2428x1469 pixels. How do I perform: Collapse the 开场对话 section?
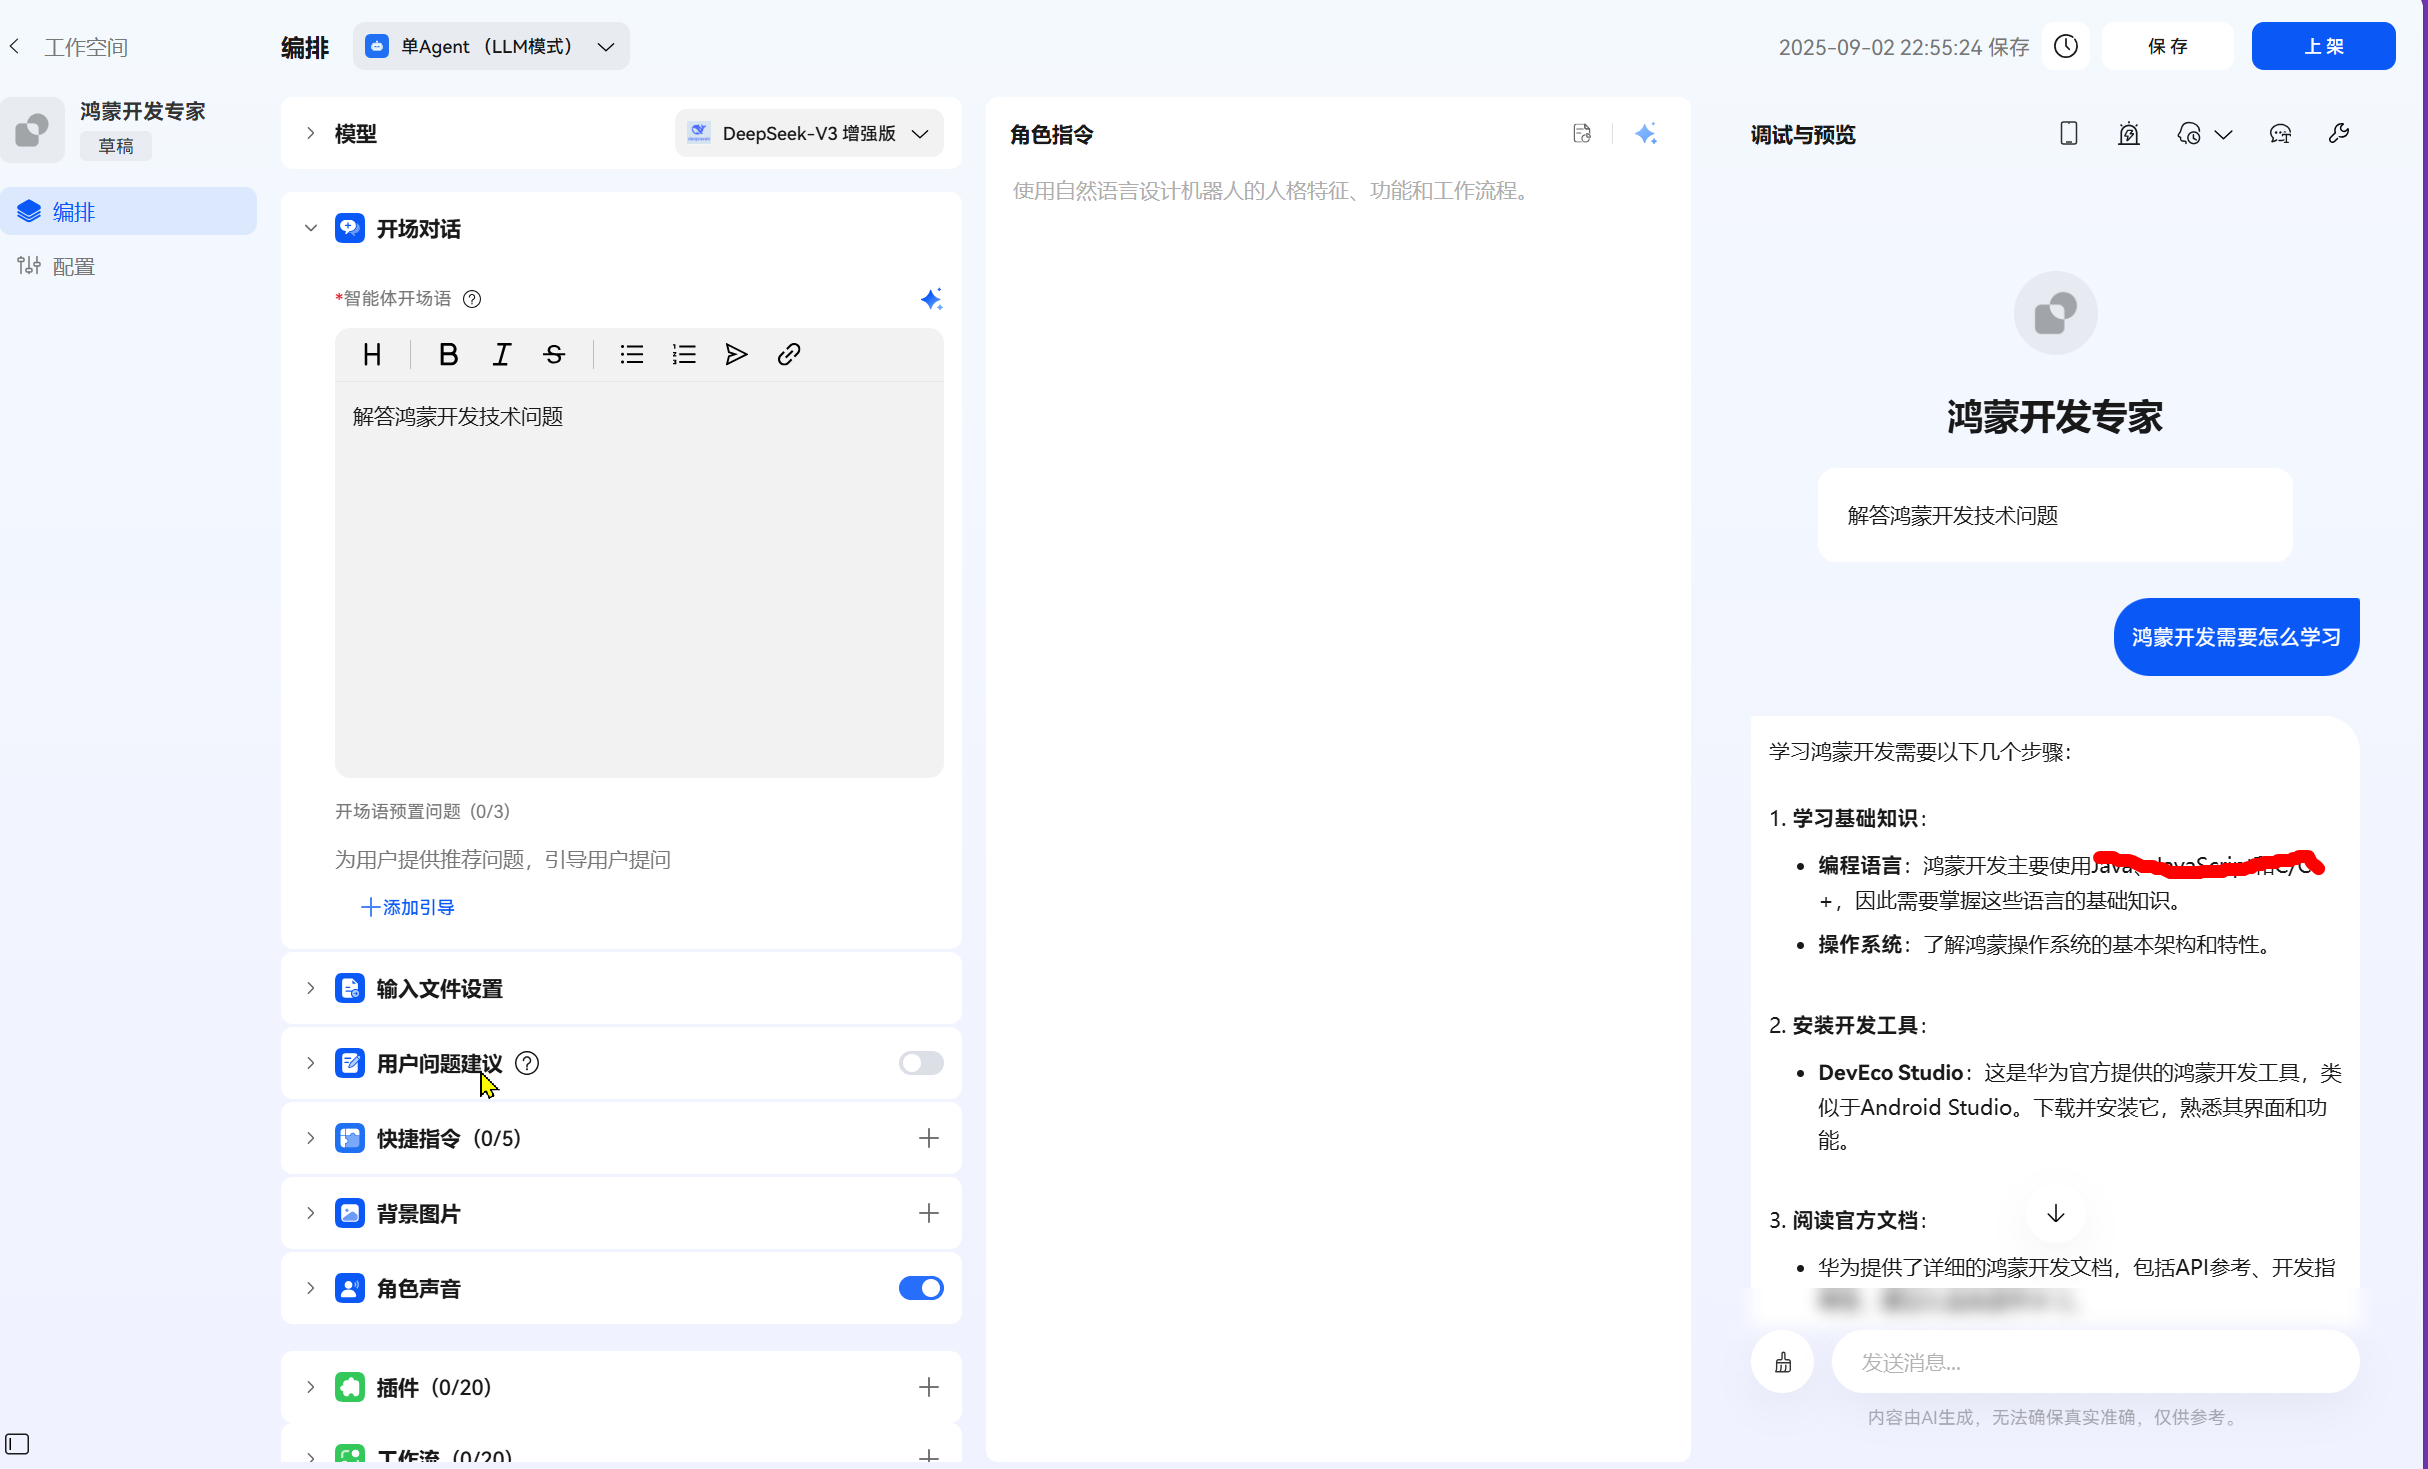click(311, 229)
